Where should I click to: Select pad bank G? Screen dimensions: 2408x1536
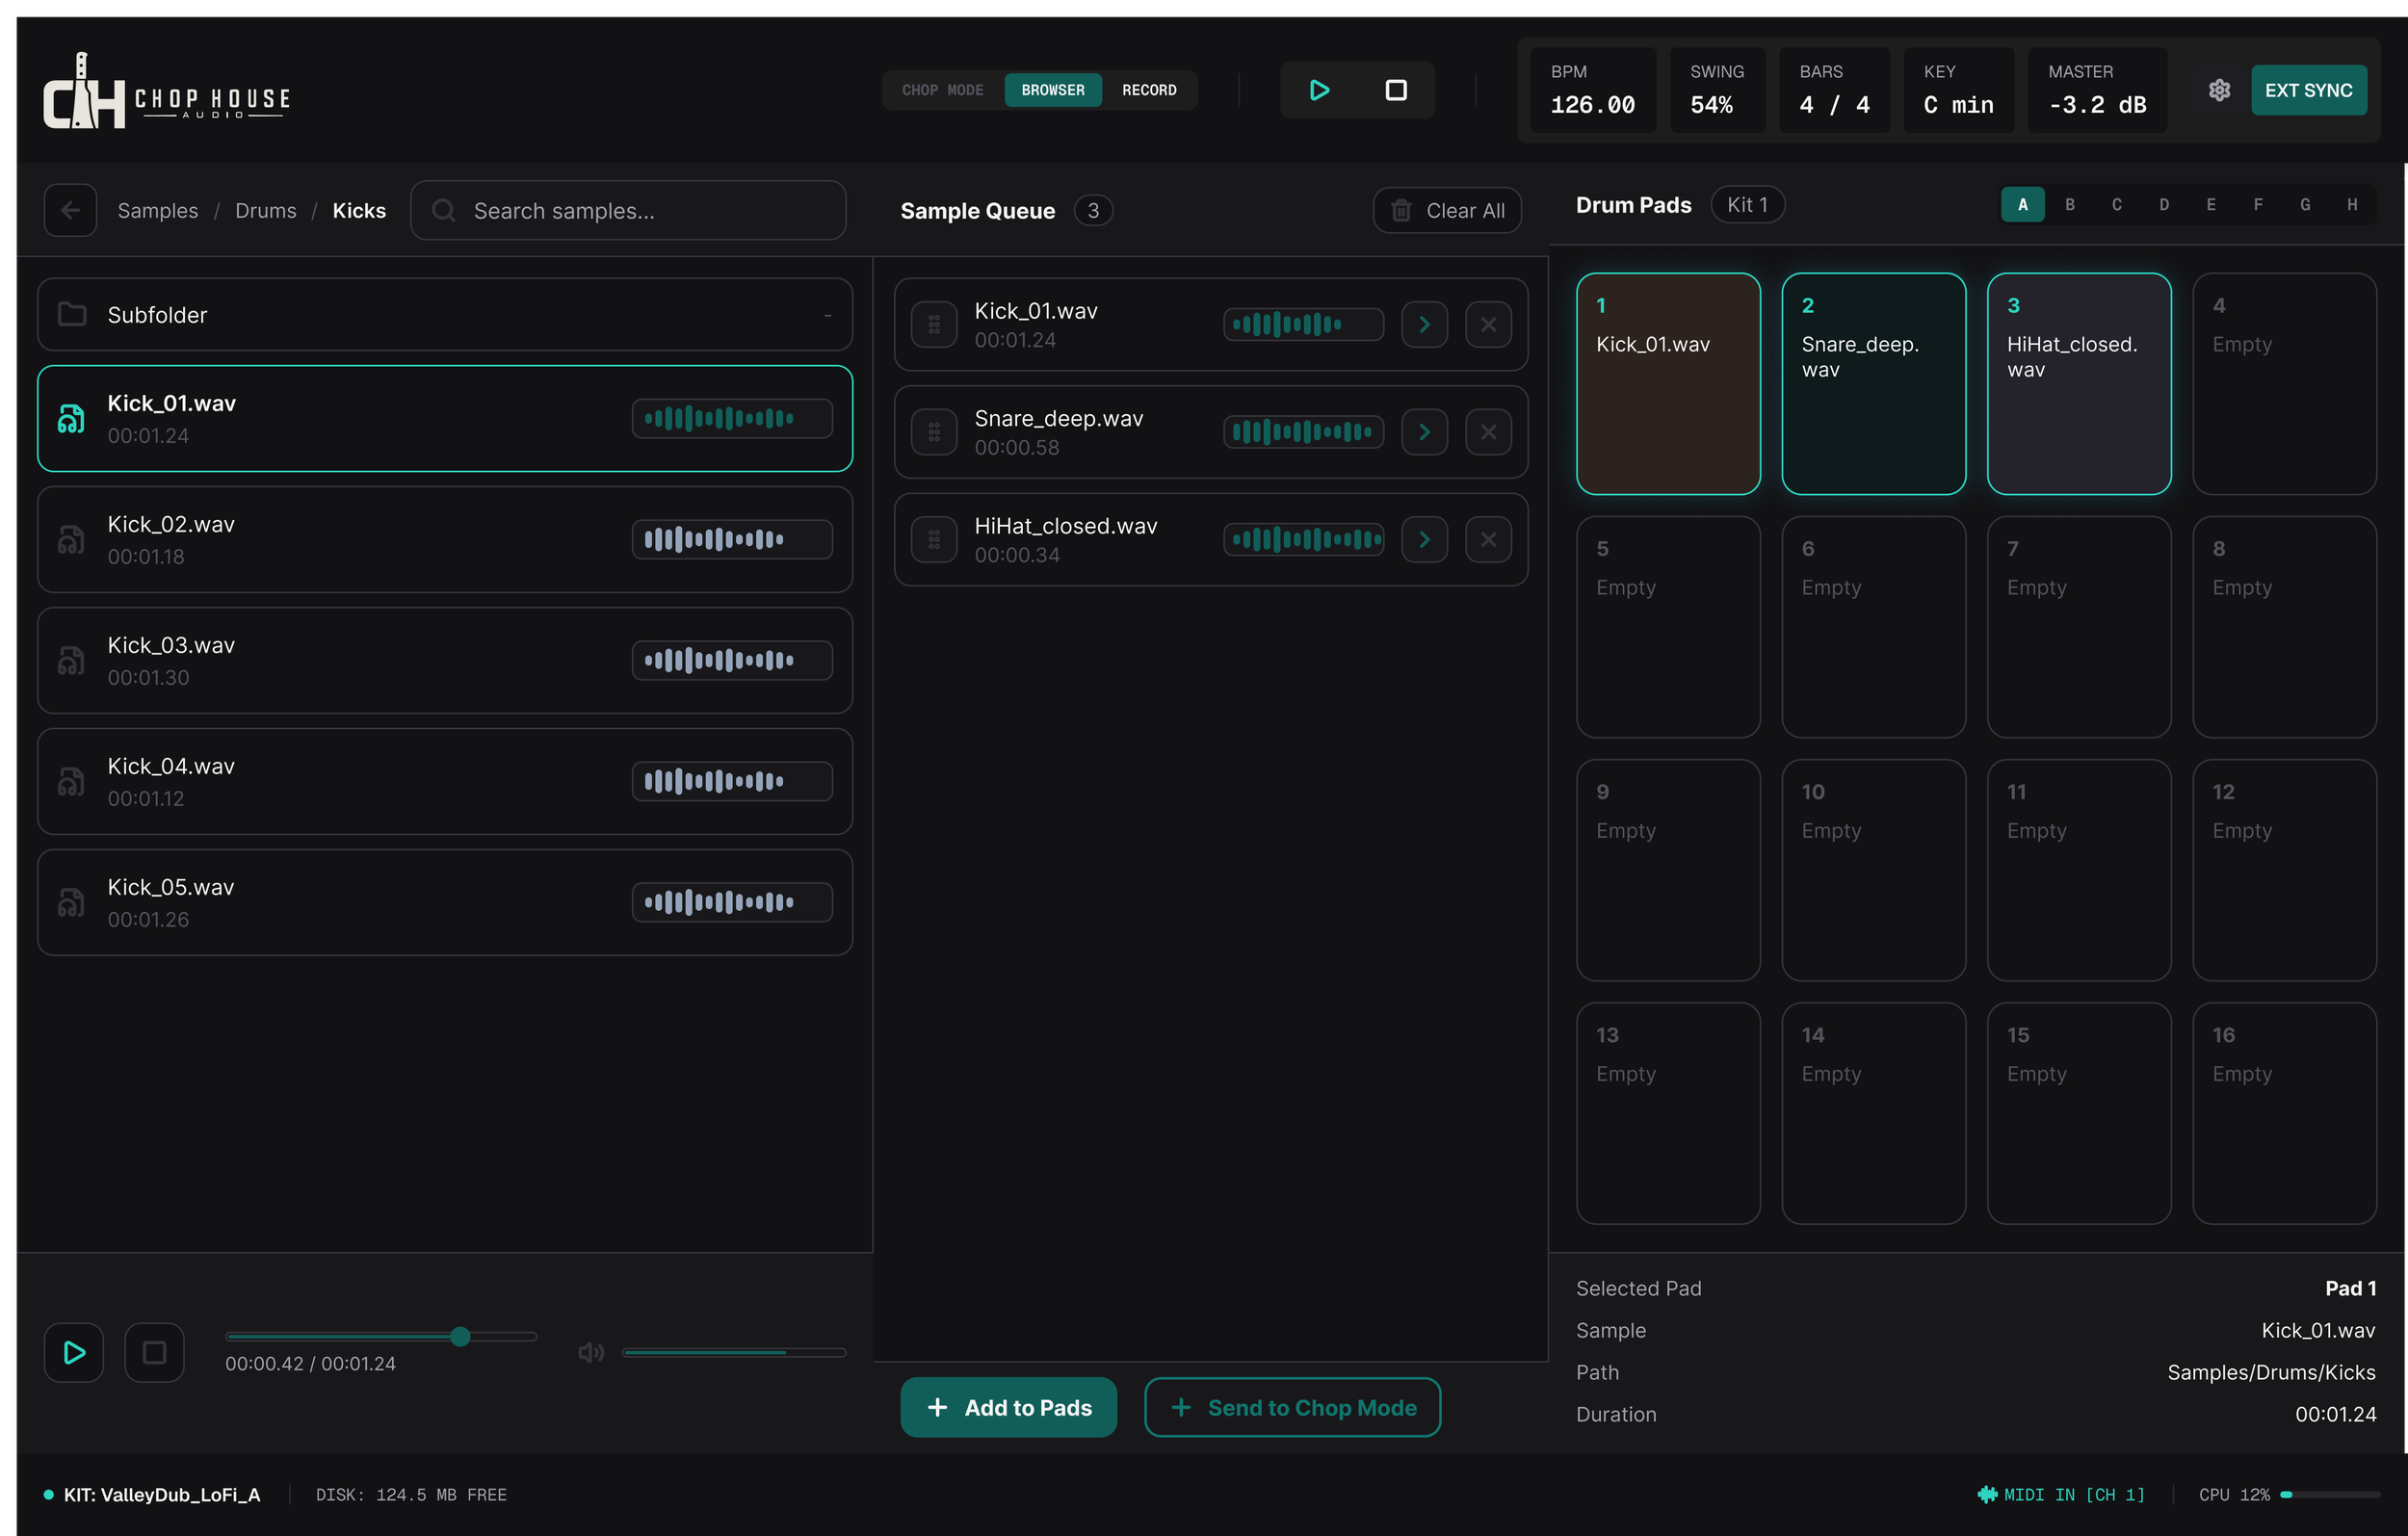click(2305, 204)
